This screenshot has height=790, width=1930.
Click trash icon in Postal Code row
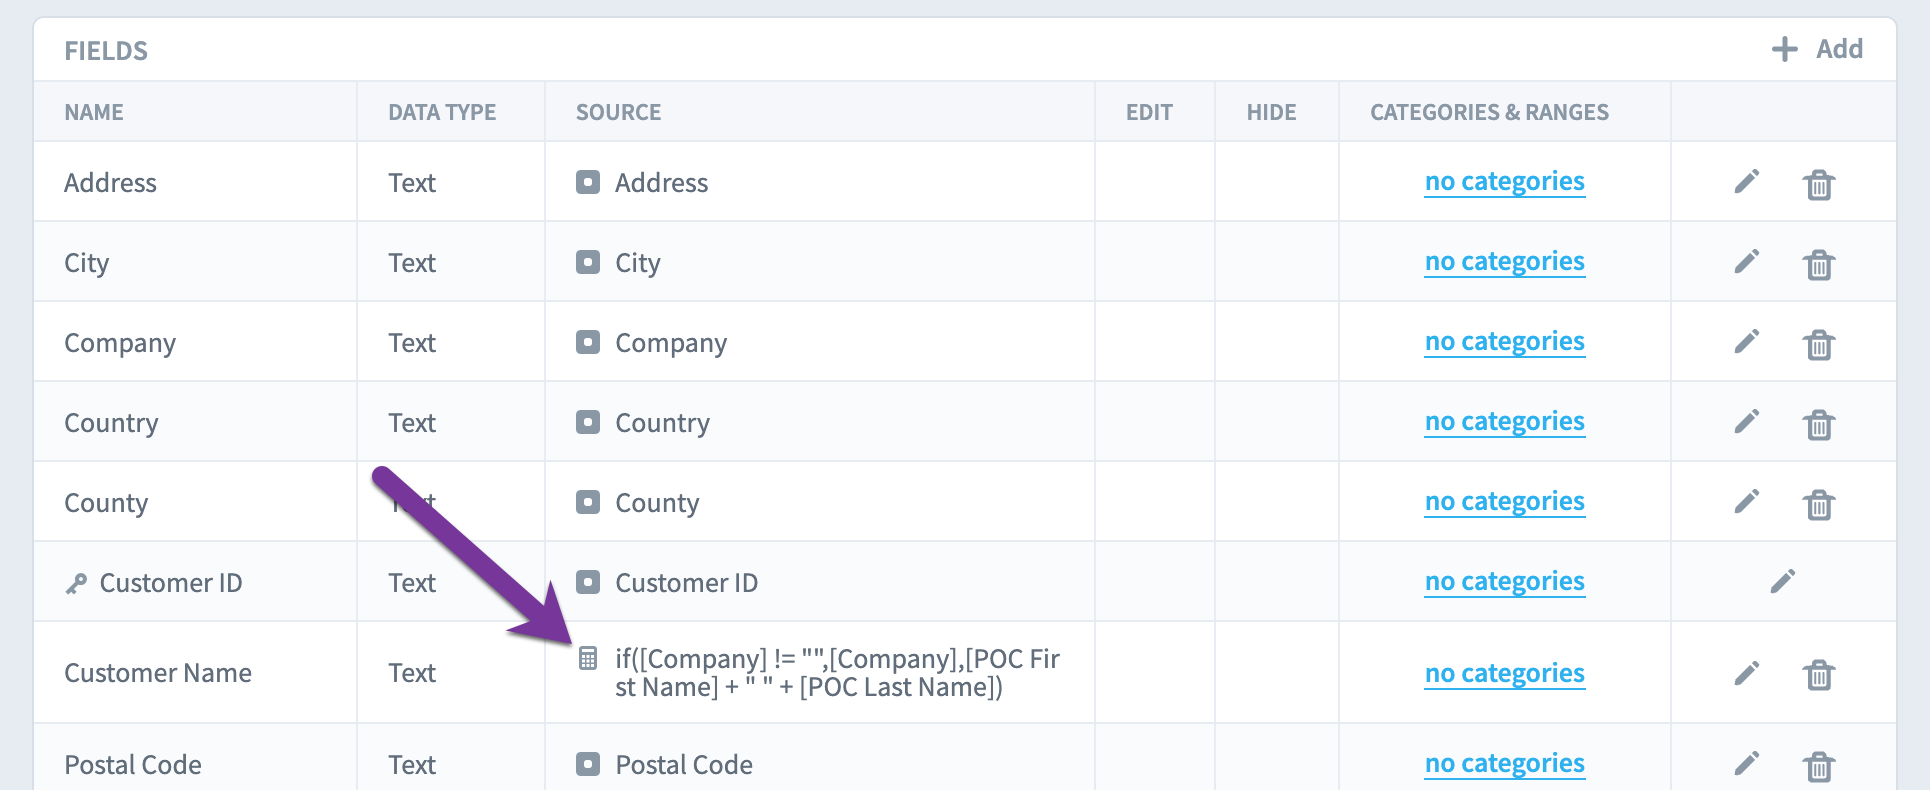[1819, 766]
